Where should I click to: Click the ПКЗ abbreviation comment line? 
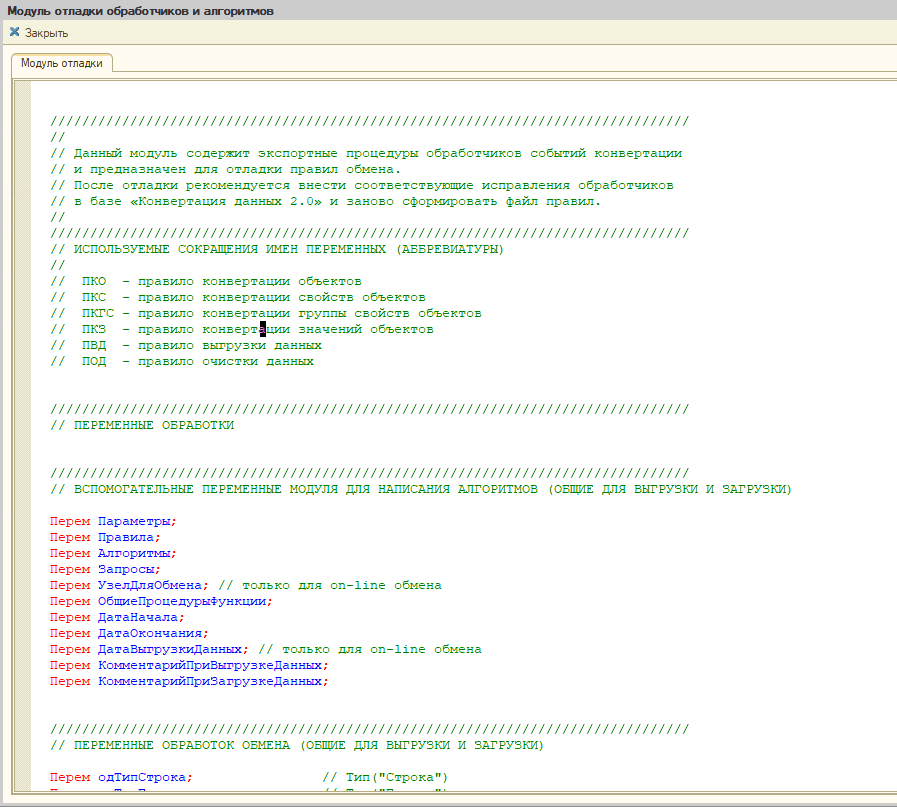(242, 329)
